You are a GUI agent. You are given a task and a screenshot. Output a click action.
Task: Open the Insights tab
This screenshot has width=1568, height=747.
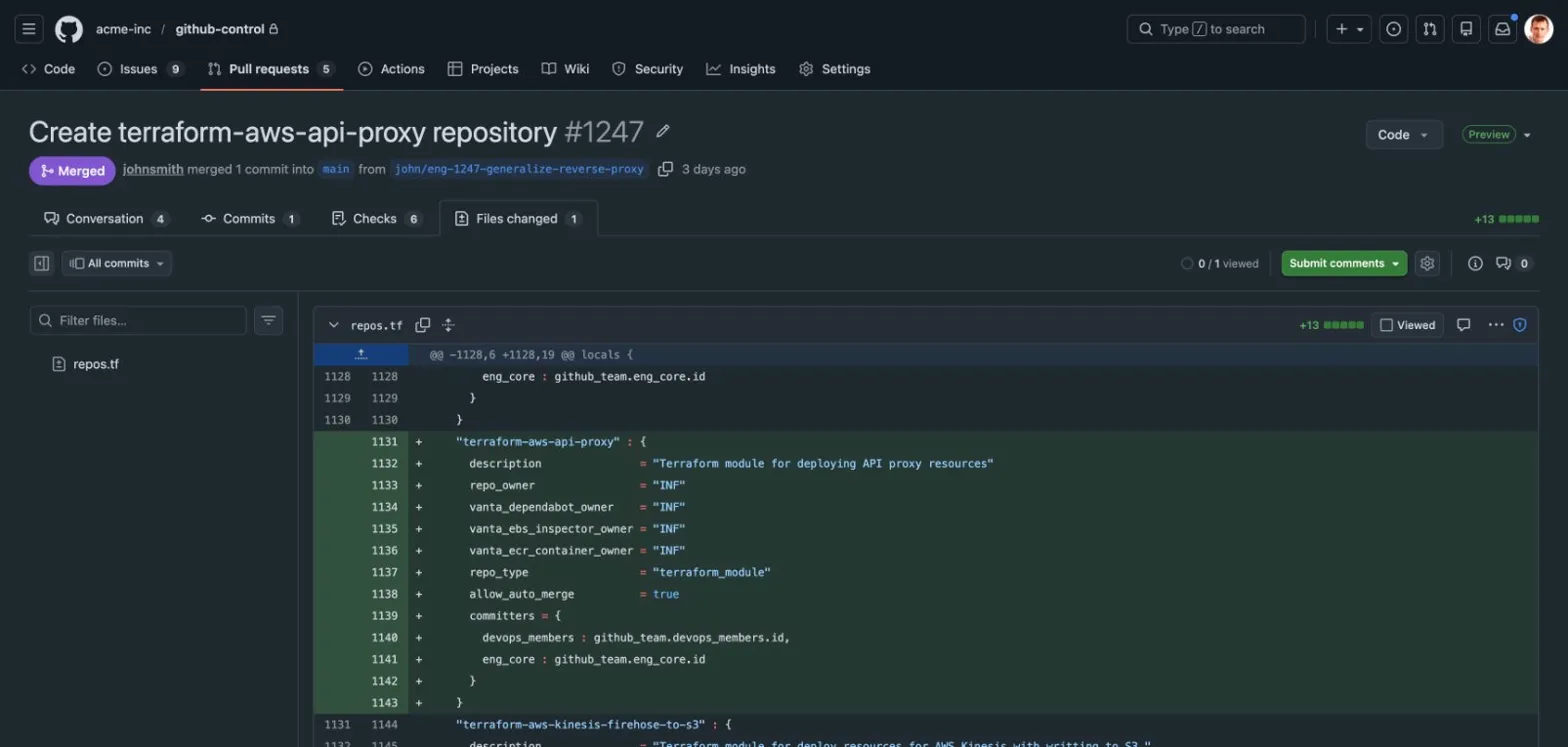741,69
